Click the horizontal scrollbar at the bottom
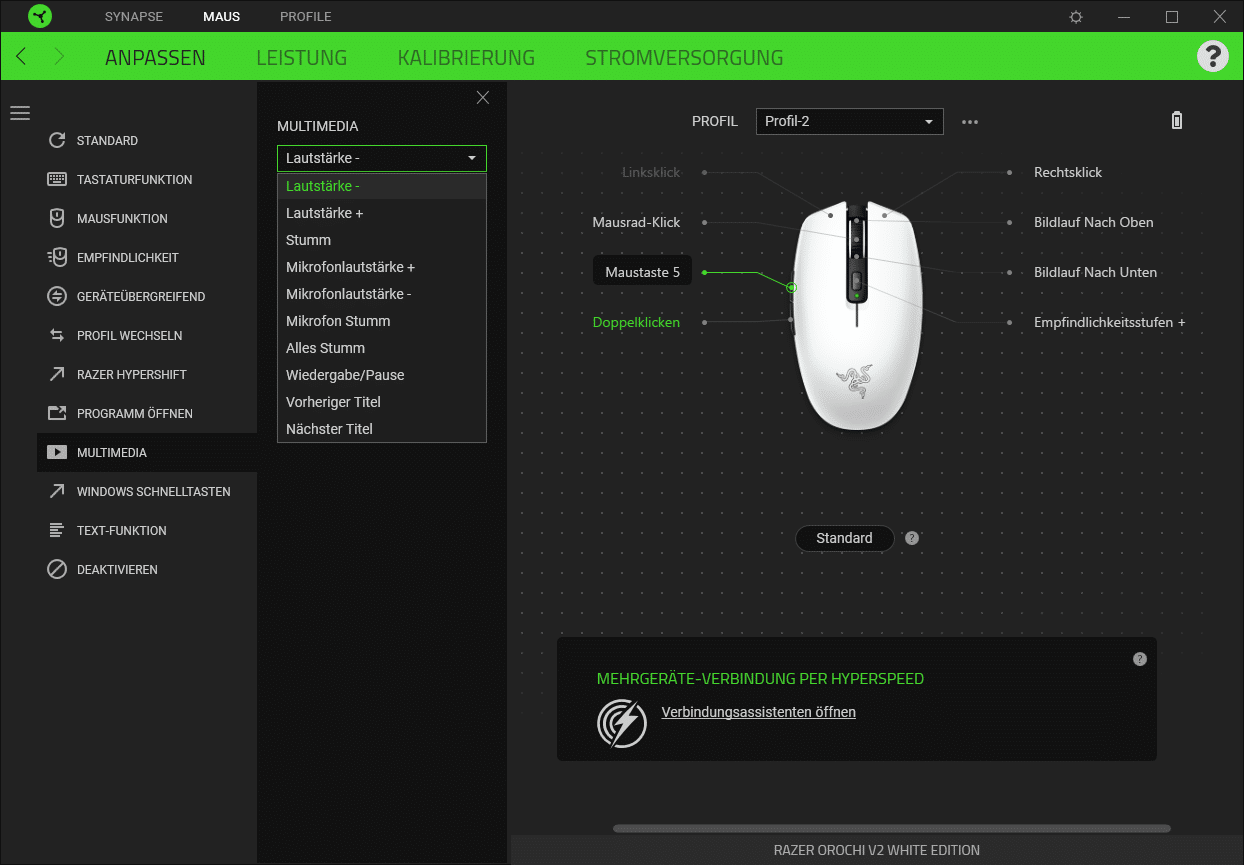1244x865 pixels. [890, 828]
